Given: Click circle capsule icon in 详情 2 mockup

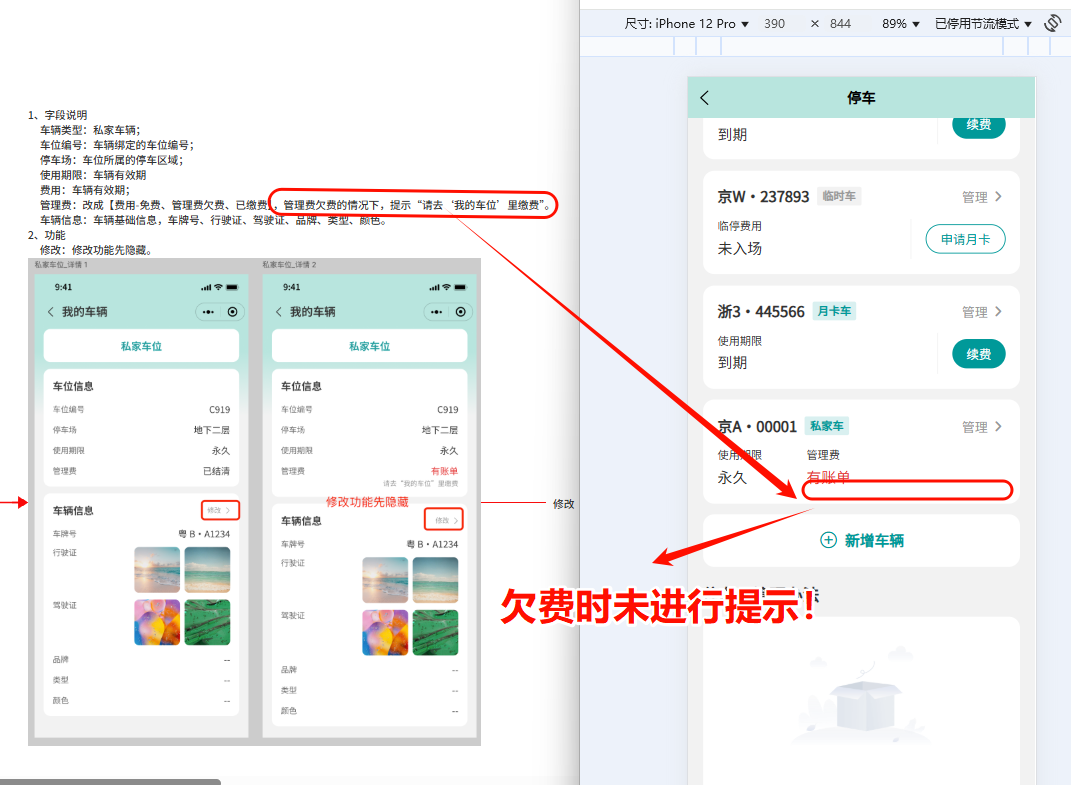Looking at the screenshot, I should pos(460,312).
